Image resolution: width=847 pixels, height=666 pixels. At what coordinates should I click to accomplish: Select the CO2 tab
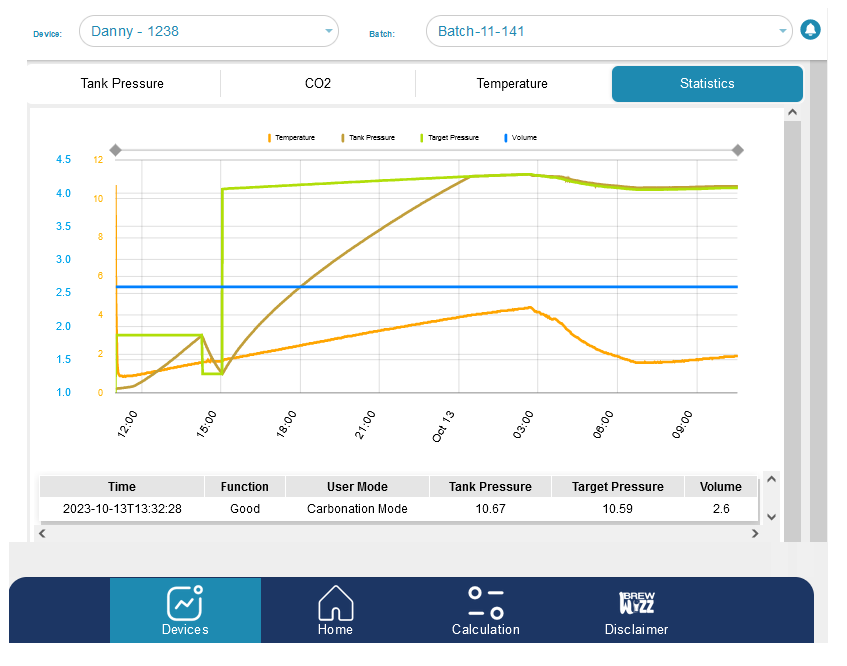317,84
